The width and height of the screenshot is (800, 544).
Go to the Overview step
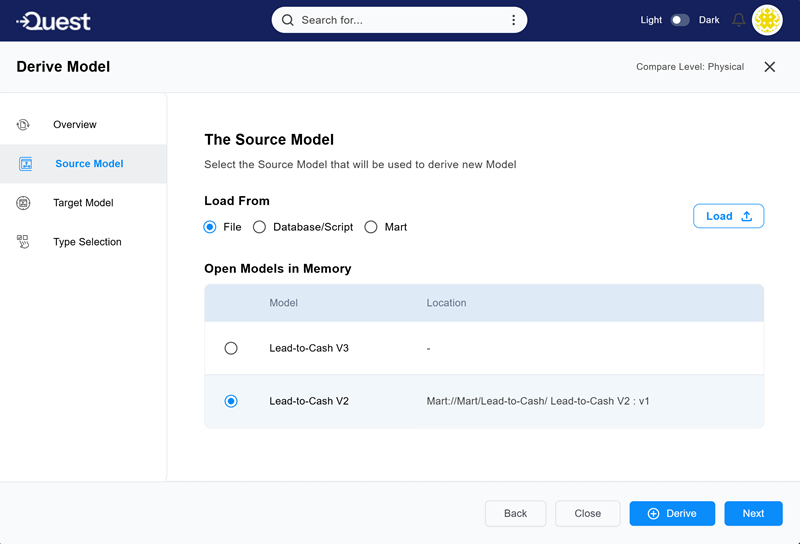(x=83, y=125)
